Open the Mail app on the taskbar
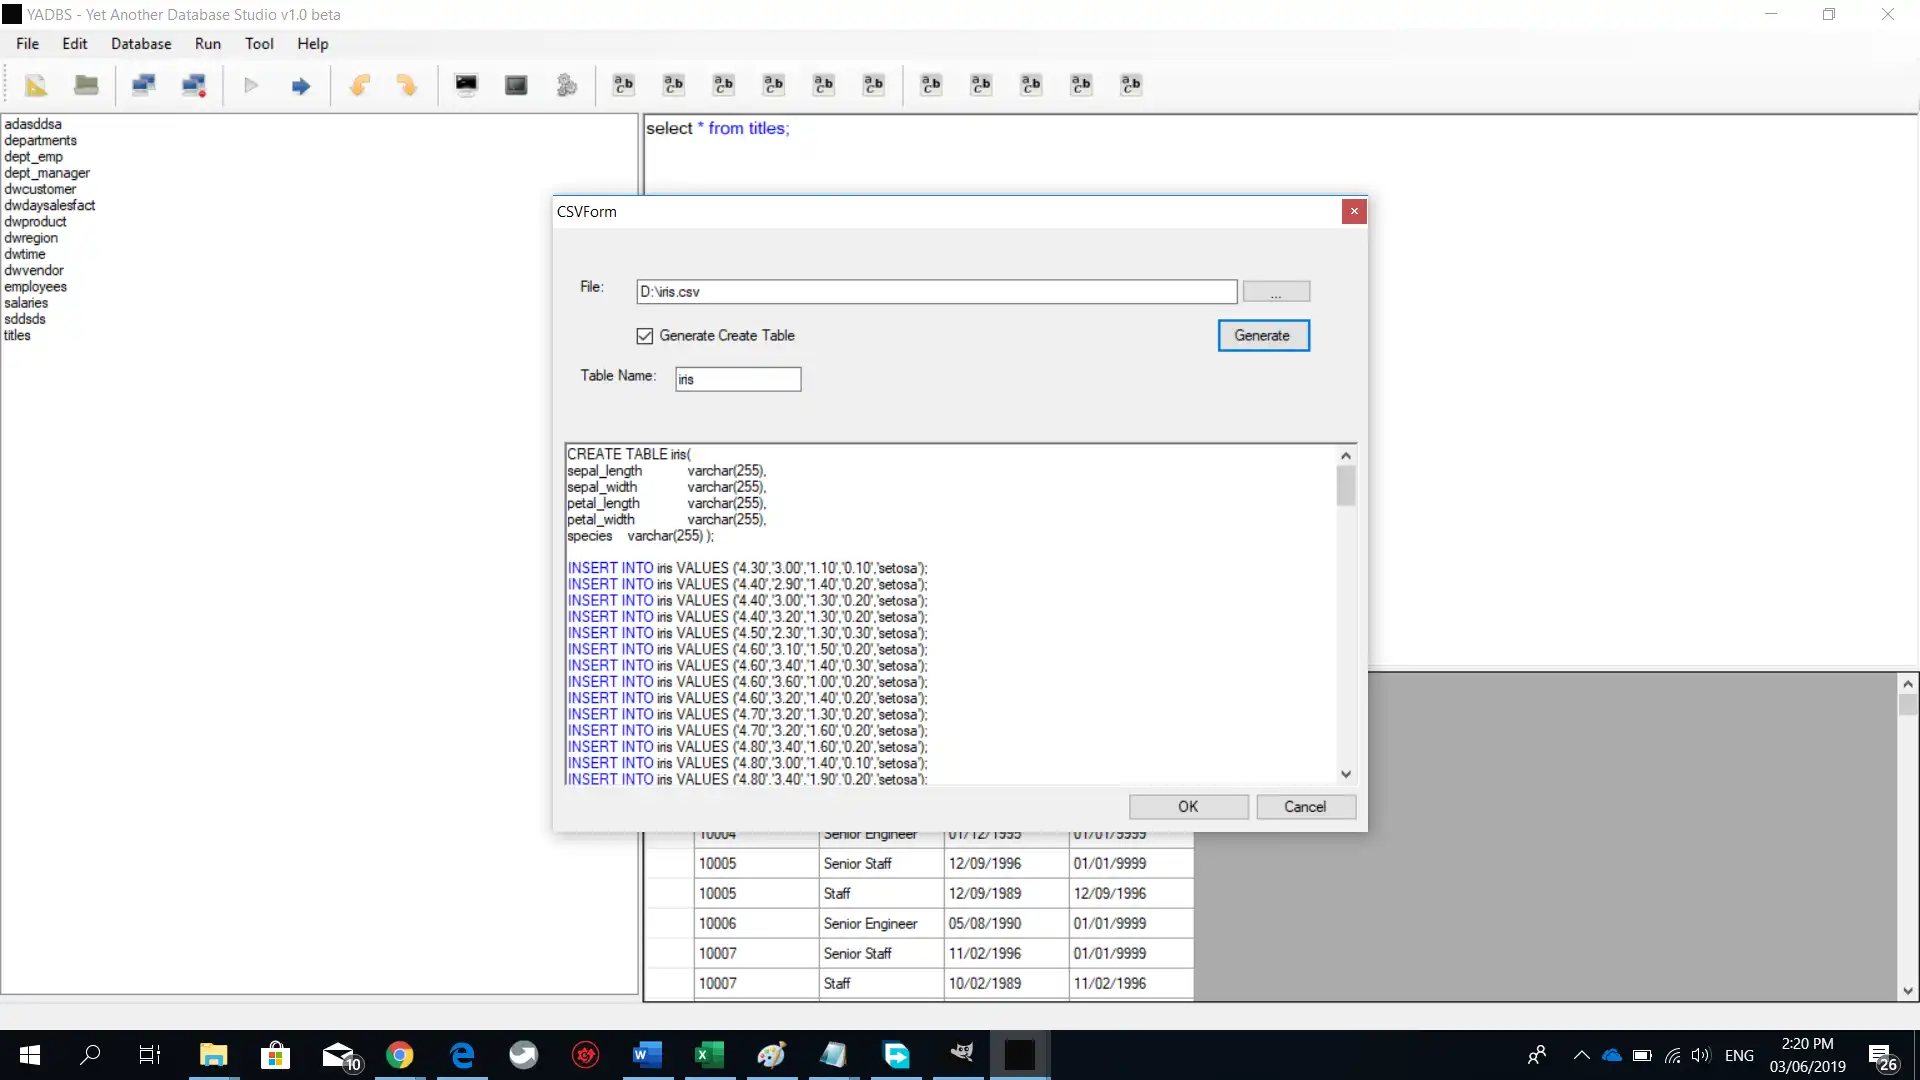The height and width of the screenshot is (1080, 1920). (x=340, y=1055)
